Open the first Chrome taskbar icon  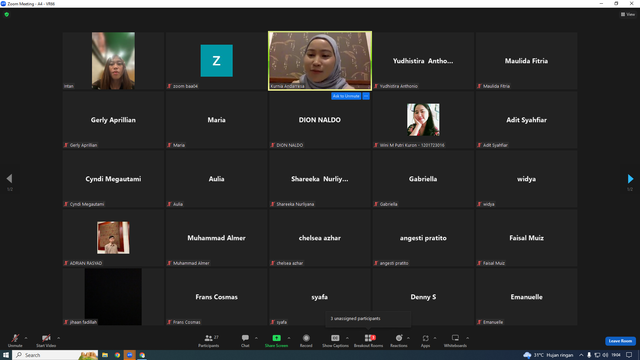click(x=117, y=355)
